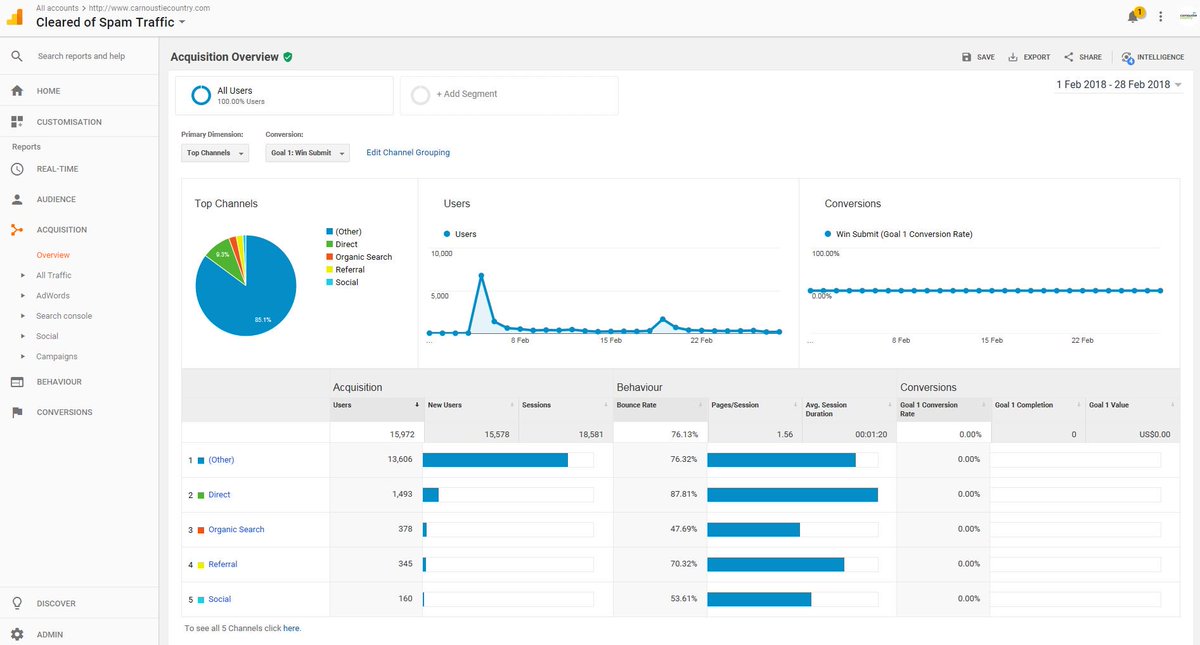Open the Direct channel link in the table
The height and width of the screenshot is (645, 1200).
point(219,495)
